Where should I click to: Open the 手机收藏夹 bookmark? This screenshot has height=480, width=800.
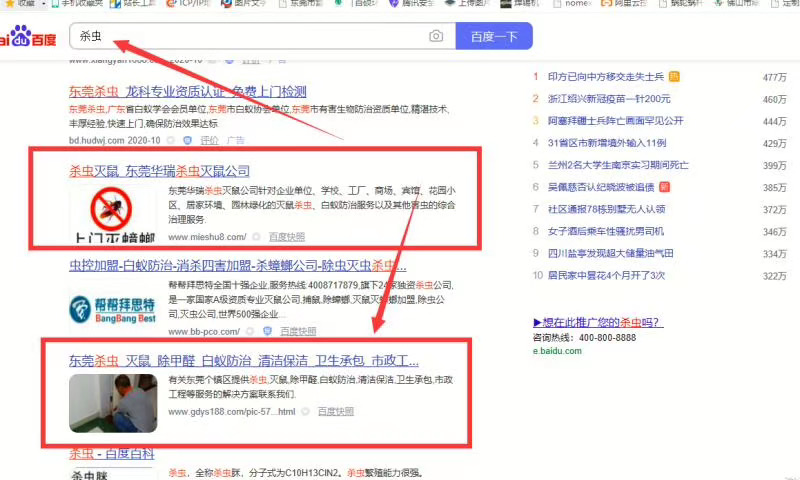77,3
